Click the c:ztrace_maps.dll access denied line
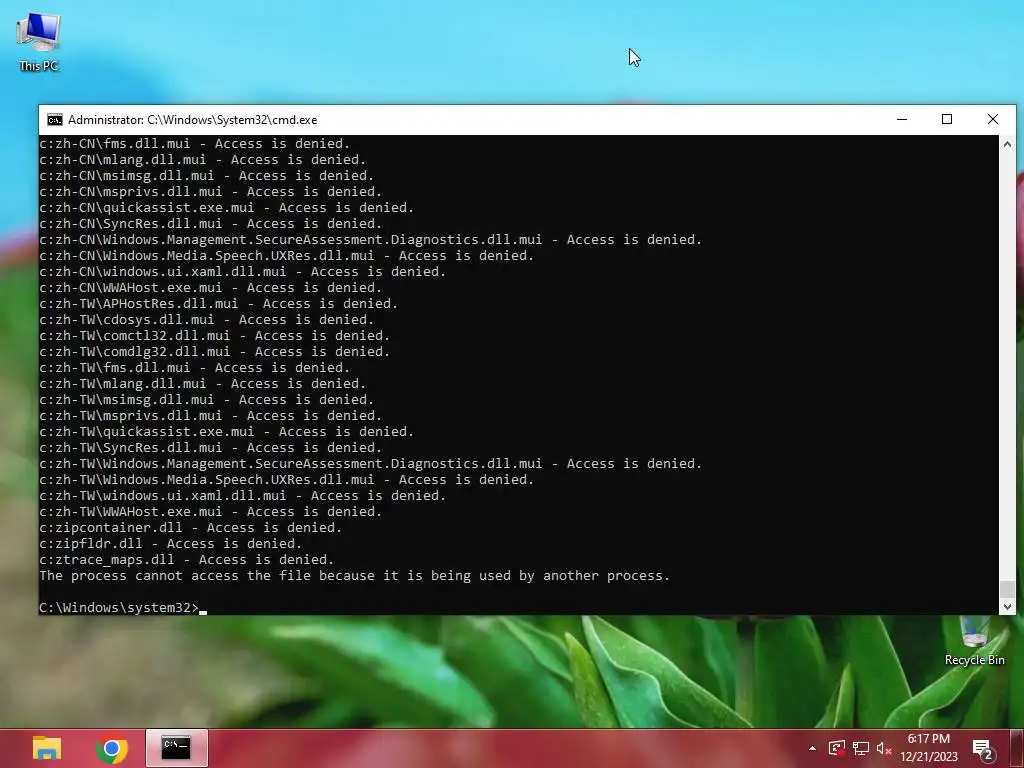Viewport: 1024px width, 768px height. pyautogui.click(x=187, y=560)
